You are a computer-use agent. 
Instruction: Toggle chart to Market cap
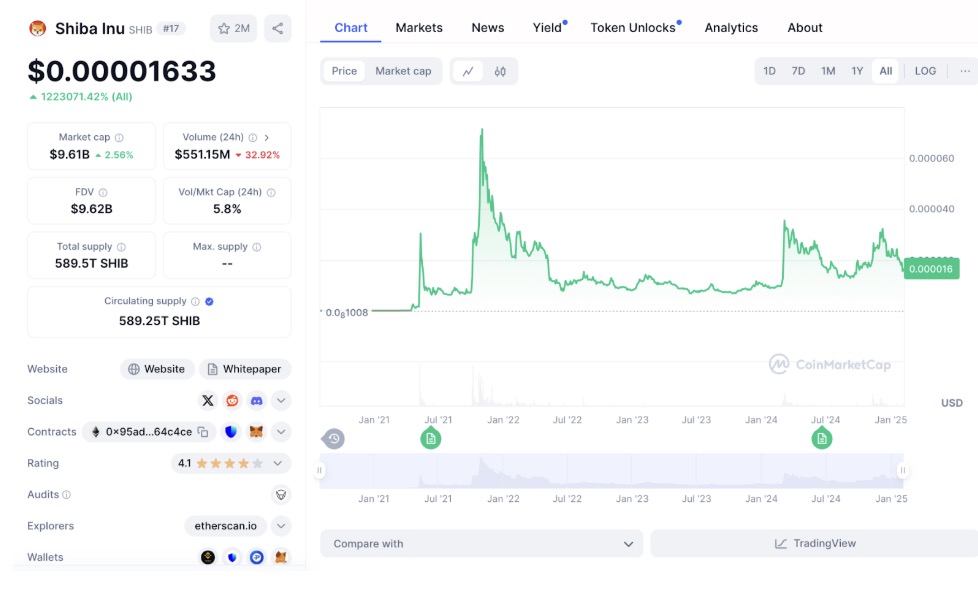coord(403,71)
